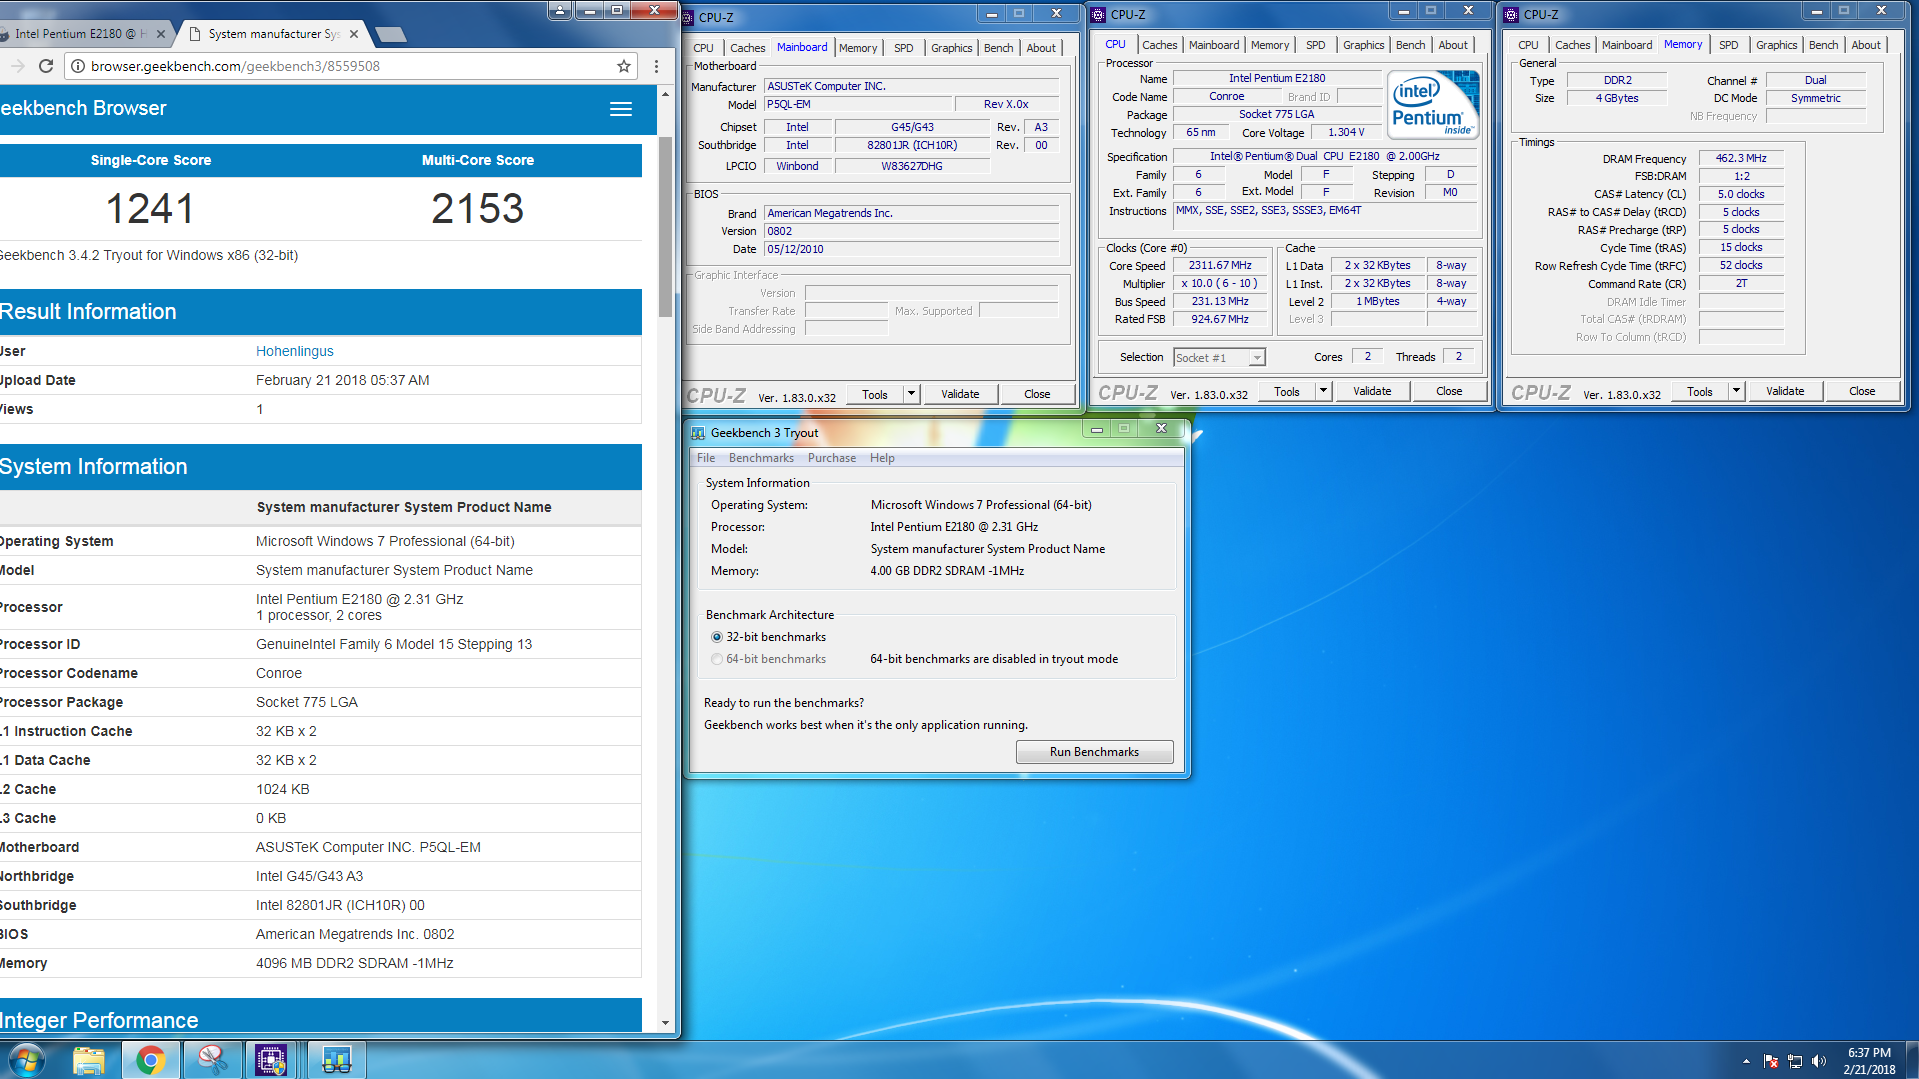Close the System manufacturer Chrome tab

[354, 34]
